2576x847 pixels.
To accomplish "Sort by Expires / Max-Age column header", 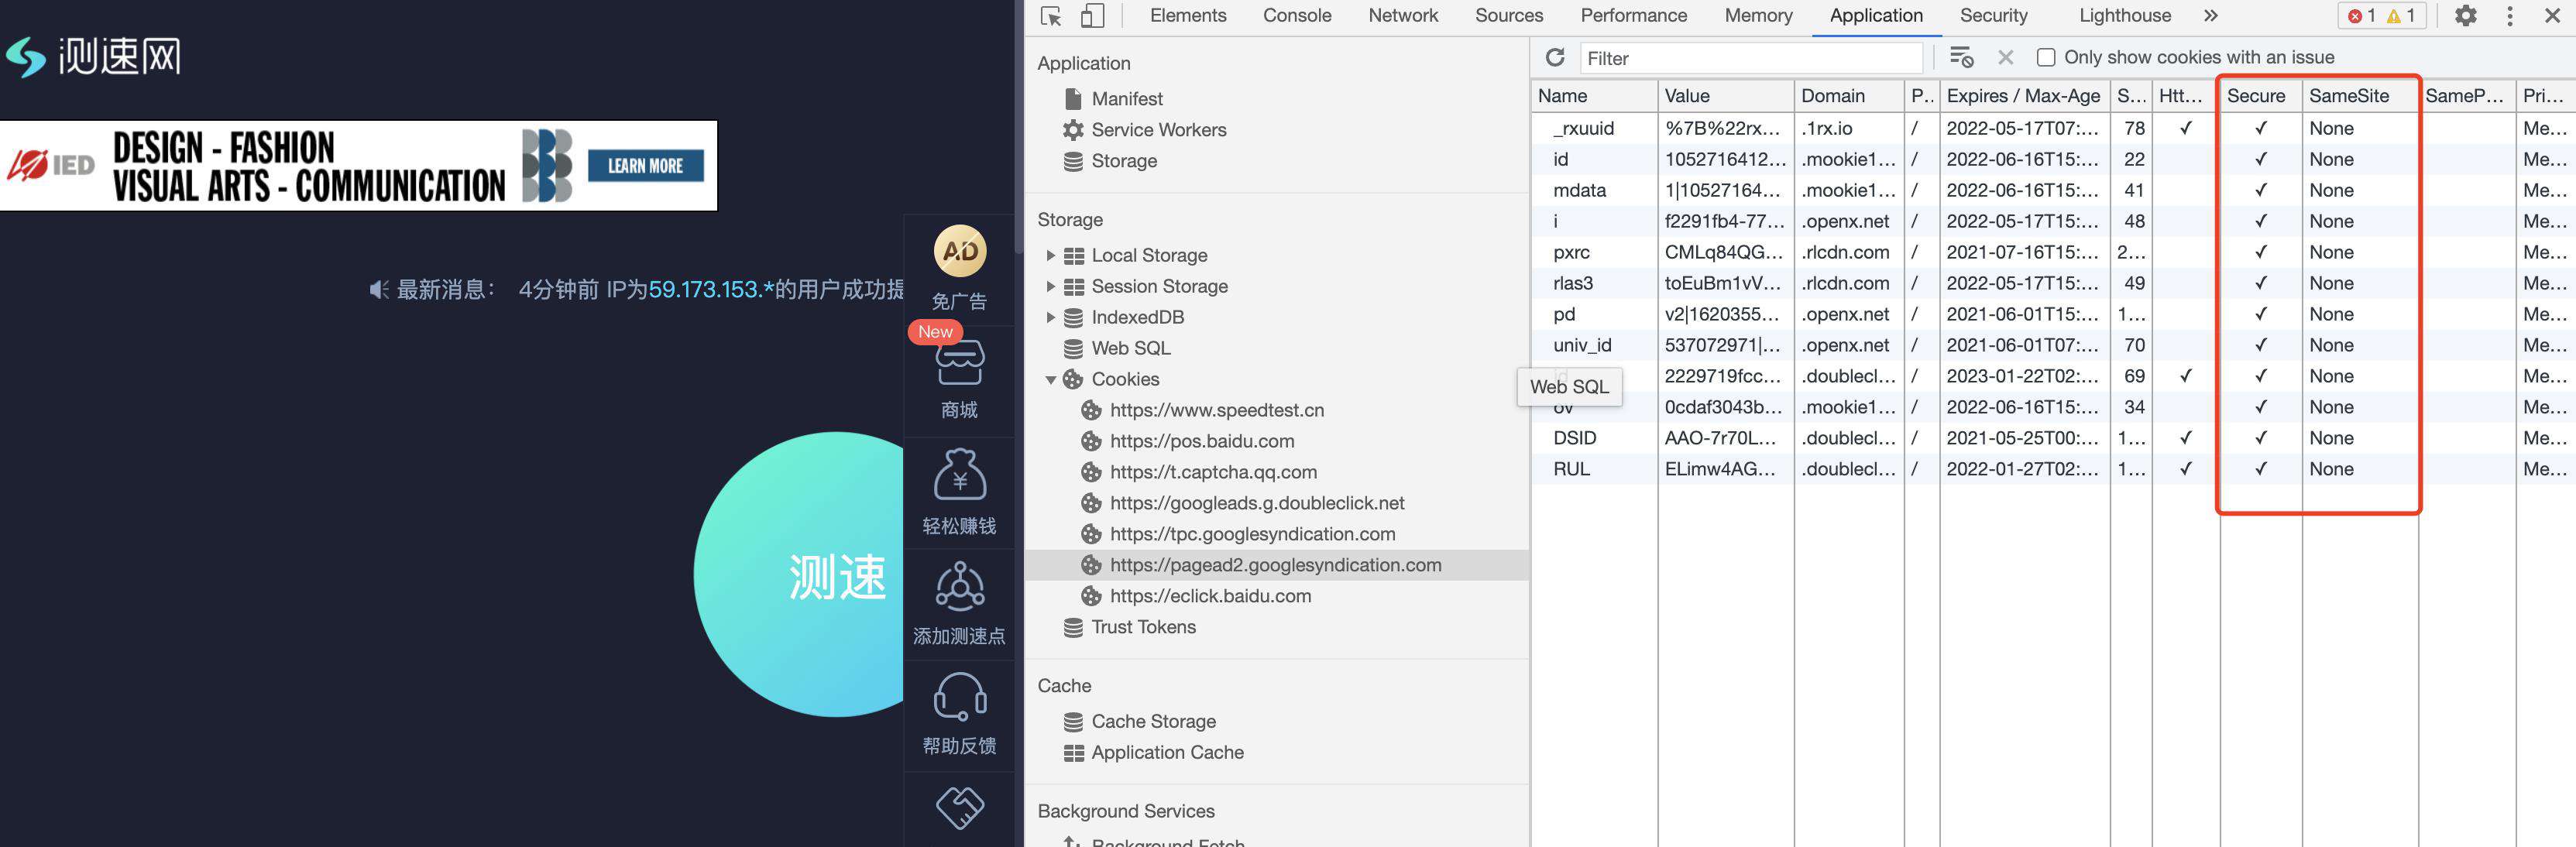I will (2024, 96).
